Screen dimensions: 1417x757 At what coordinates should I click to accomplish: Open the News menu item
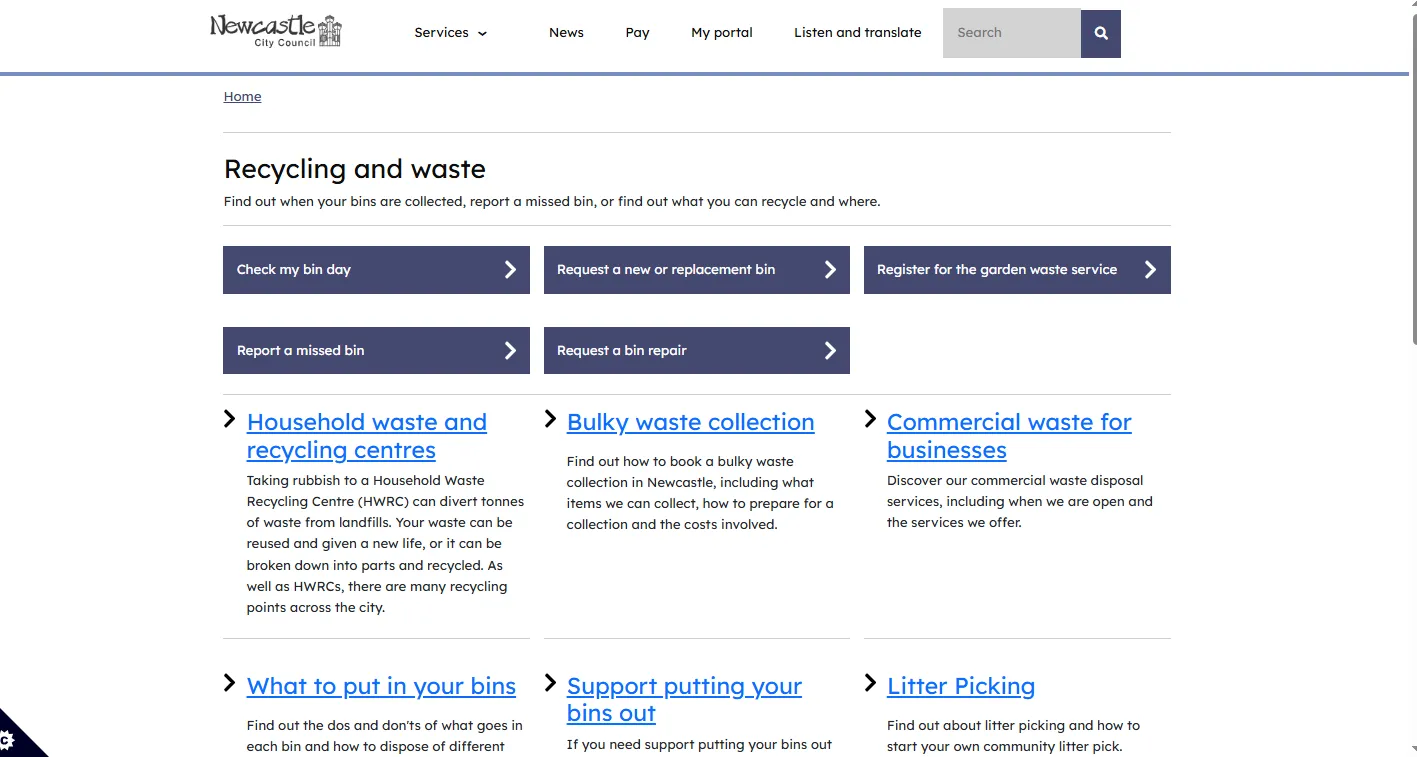click(566, 33)
